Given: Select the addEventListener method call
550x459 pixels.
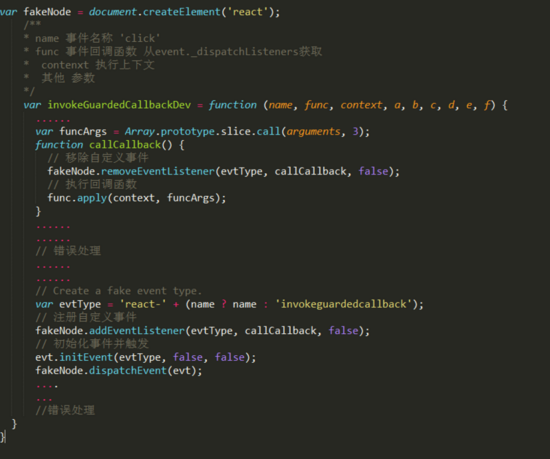Looking at the screenshot, I should [x=137, y=331].
